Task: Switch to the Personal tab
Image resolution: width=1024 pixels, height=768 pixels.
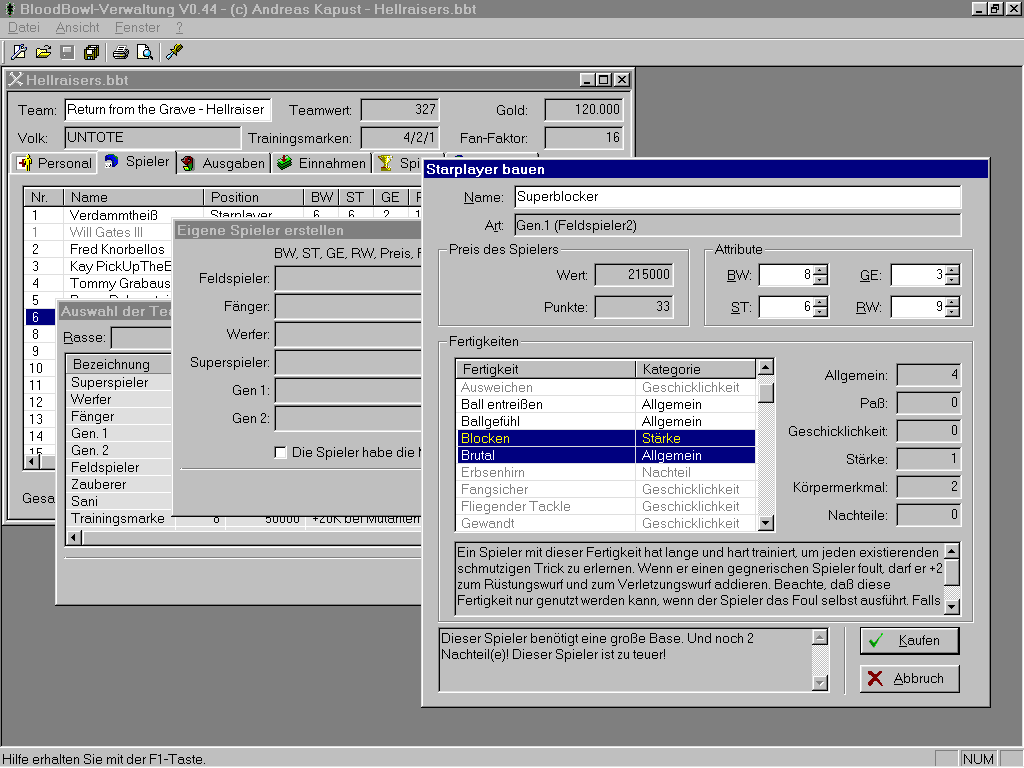Action: [55, 163]
